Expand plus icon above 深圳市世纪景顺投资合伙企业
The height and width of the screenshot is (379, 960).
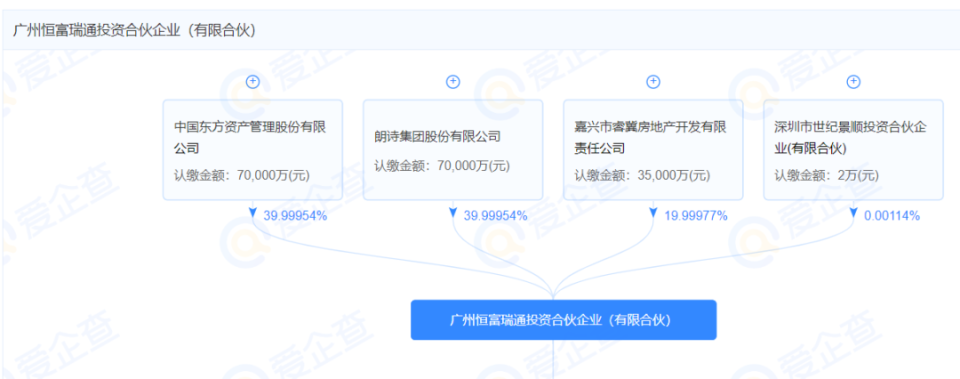pyautogui.click(x=853, y=81)
